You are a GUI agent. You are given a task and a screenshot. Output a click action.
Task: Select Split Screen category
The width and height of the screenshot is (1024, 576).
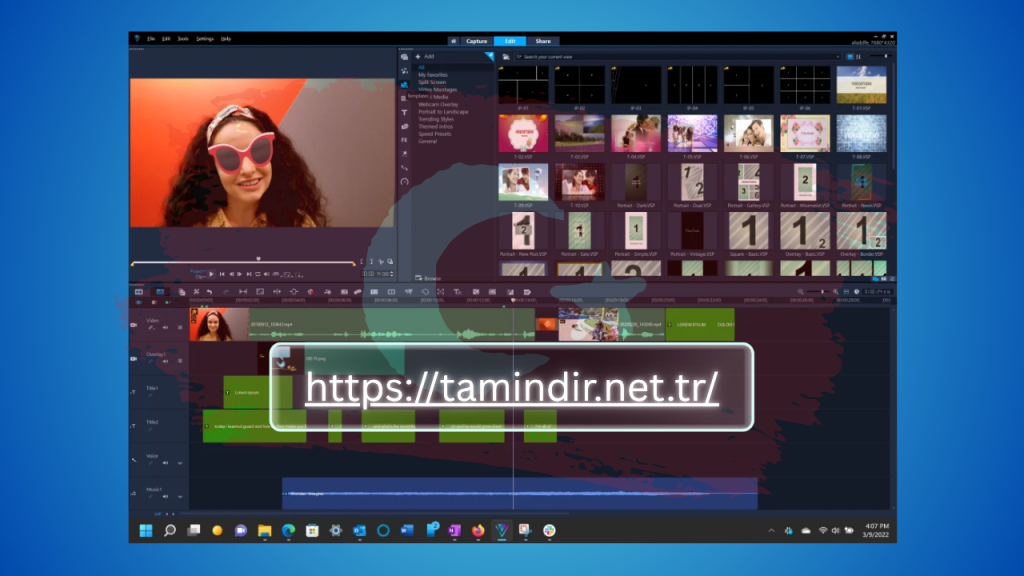tap(432, 82)
